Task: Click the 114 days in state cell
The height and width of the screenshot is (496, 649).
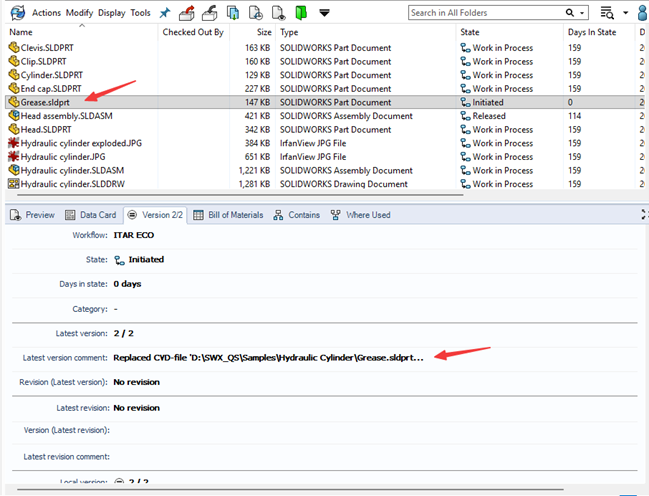Action: click(x=574, y=116)
